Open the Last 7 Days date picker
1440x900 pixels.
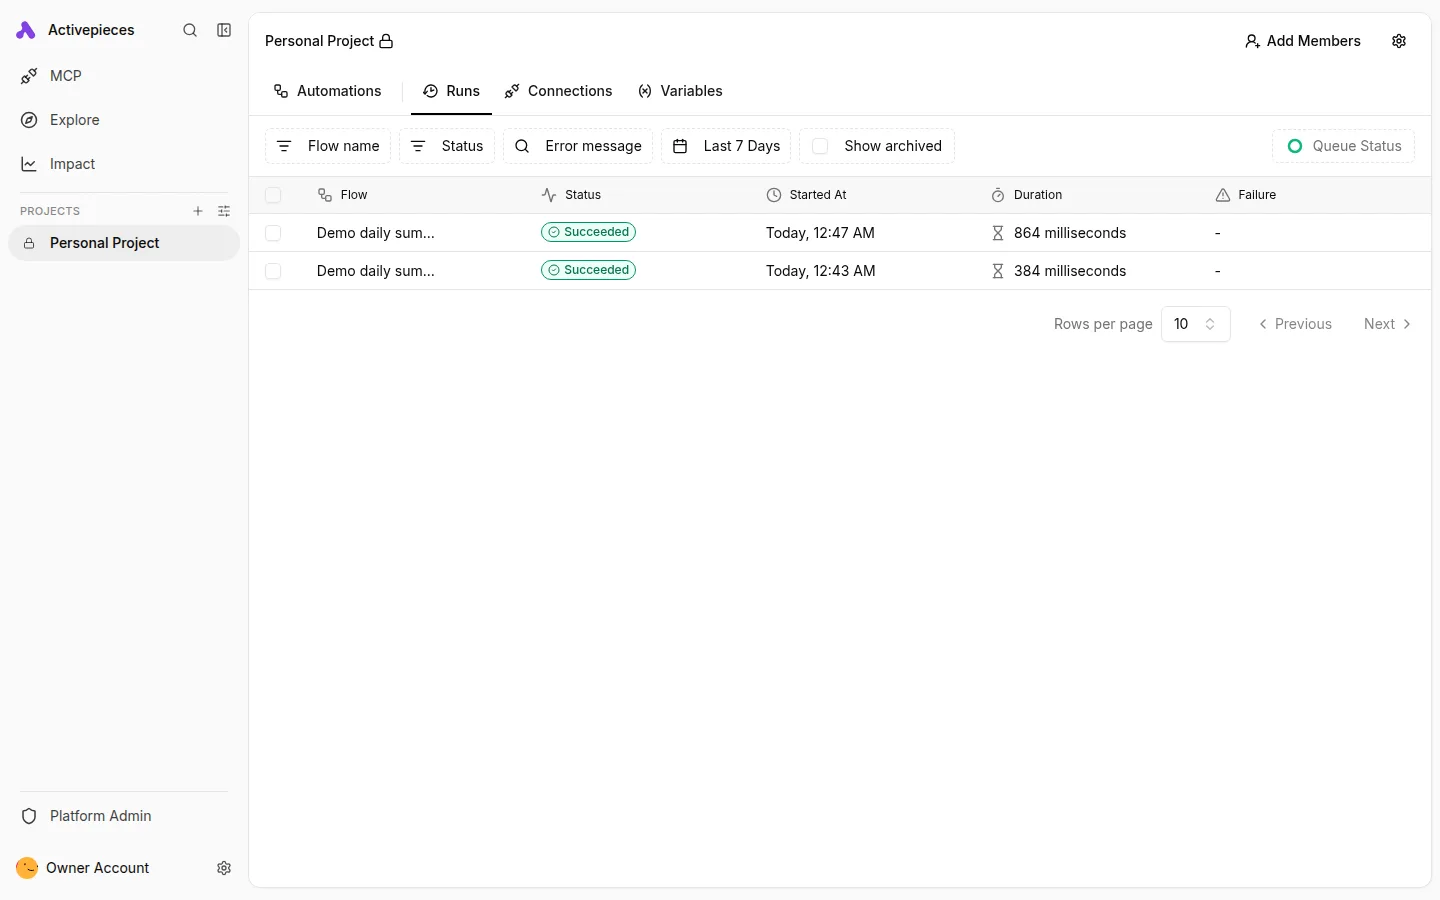[x=726, y=146]
